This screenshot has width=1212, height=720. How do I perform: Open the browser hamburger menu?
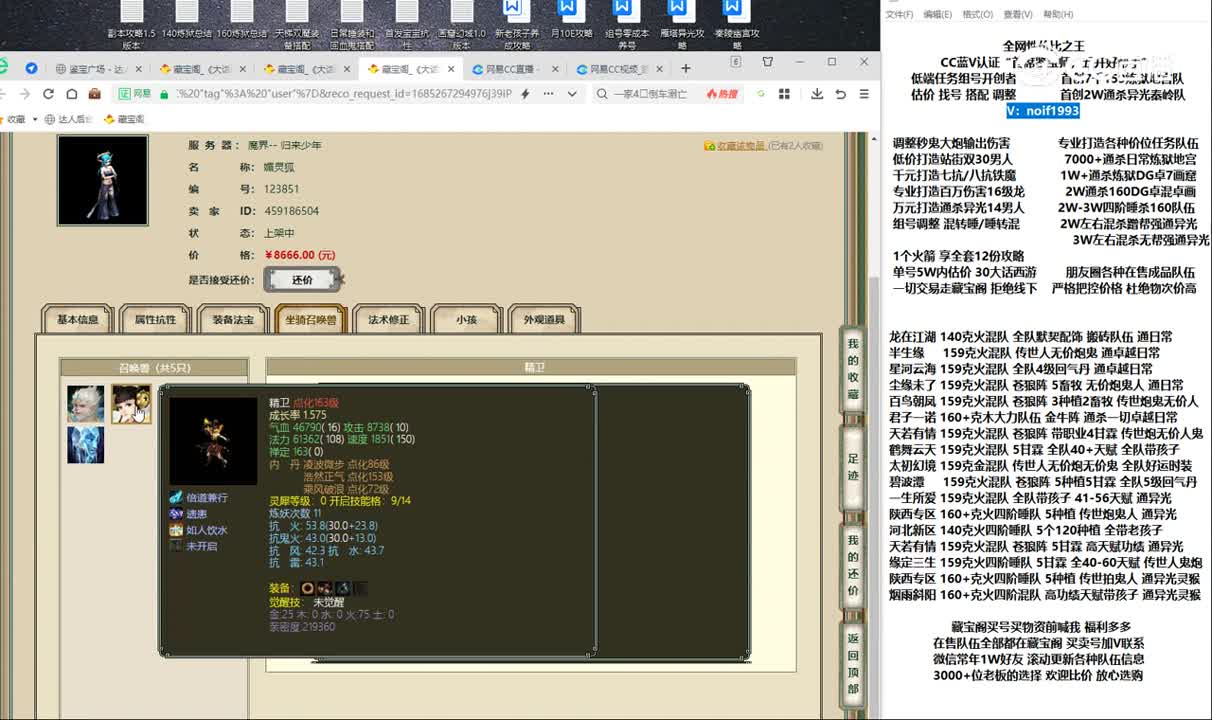(863, 94)
